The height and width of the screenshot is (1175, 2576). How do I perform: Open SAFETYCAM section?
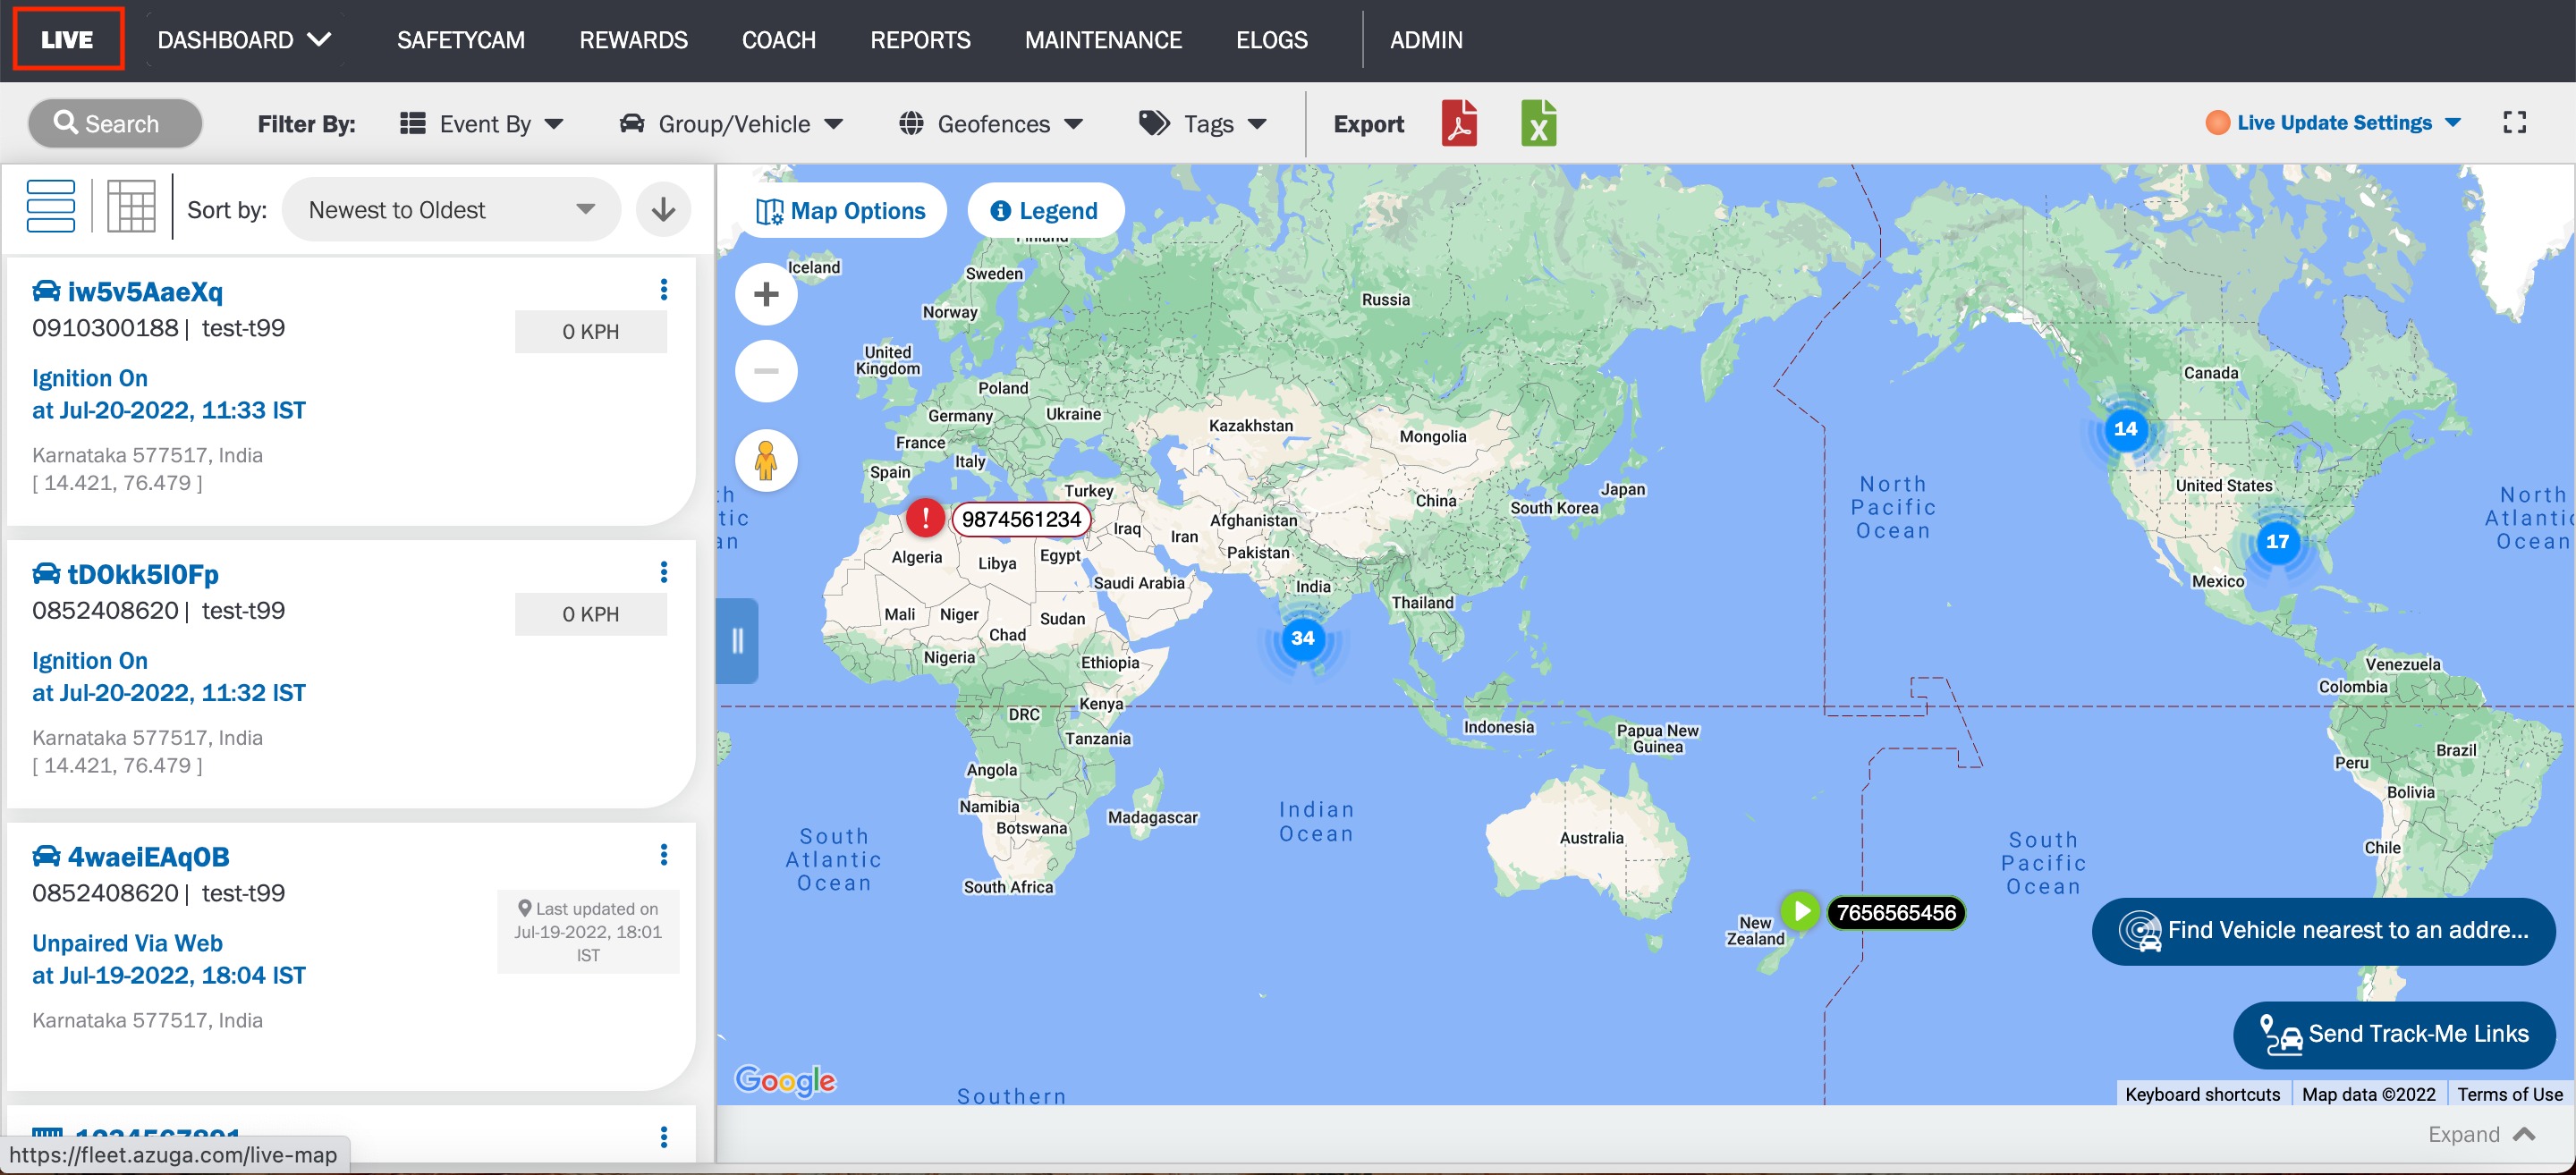point(461,40)
